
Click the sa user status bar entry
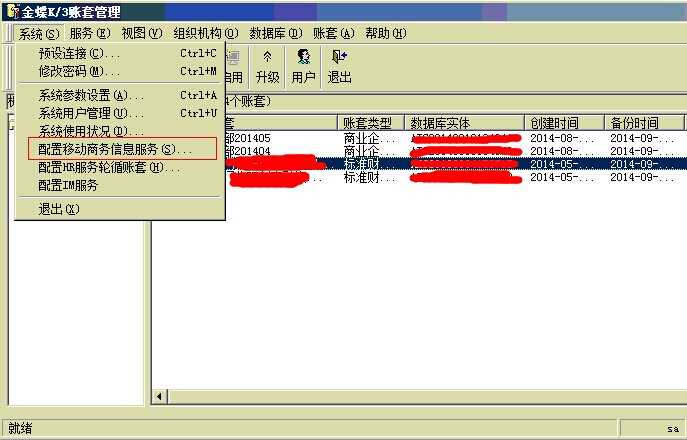point(673,429)
